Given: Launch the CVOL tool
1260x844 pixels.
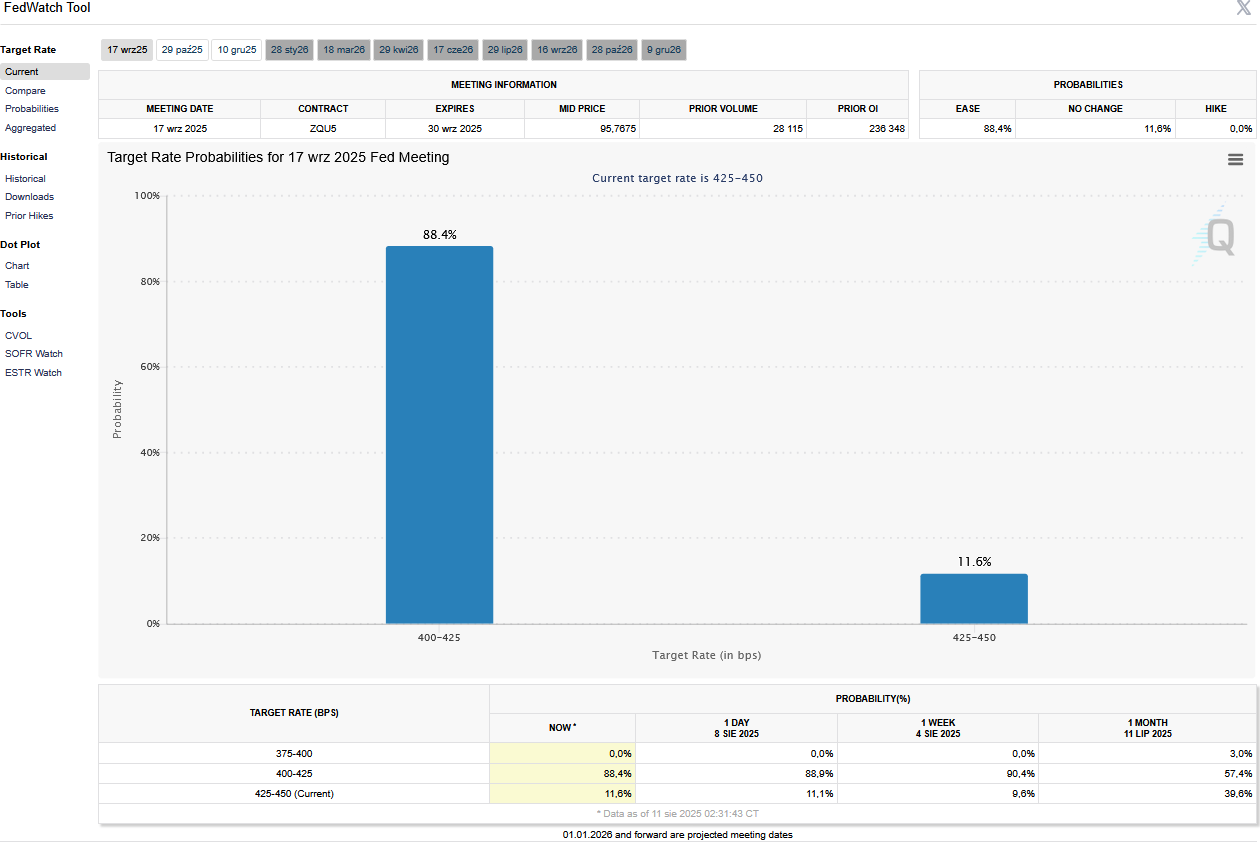Looking at the screenshot, I should (18, 336).
